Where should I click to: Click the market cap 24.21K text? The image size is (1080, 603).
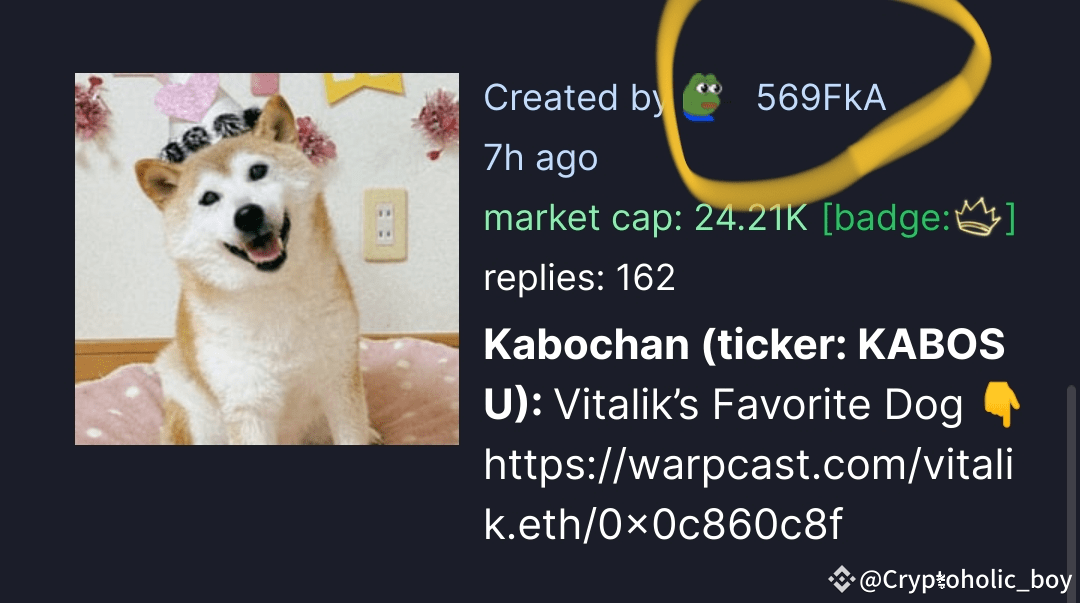coord(645,219)
